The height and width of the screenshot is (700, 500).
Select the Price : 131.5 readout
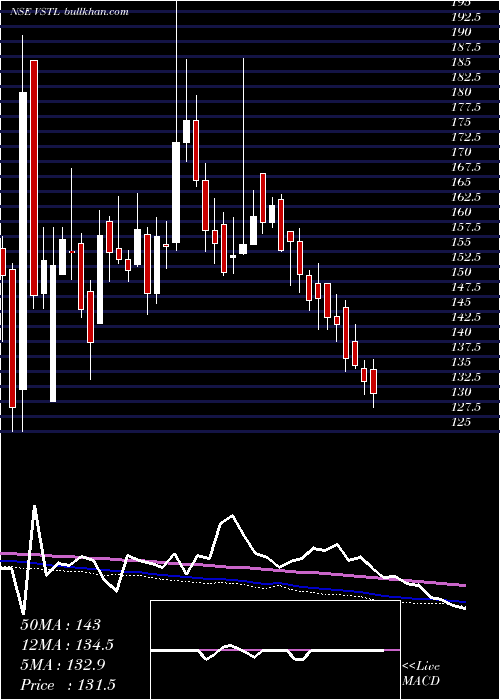click(x=68, y=685)
